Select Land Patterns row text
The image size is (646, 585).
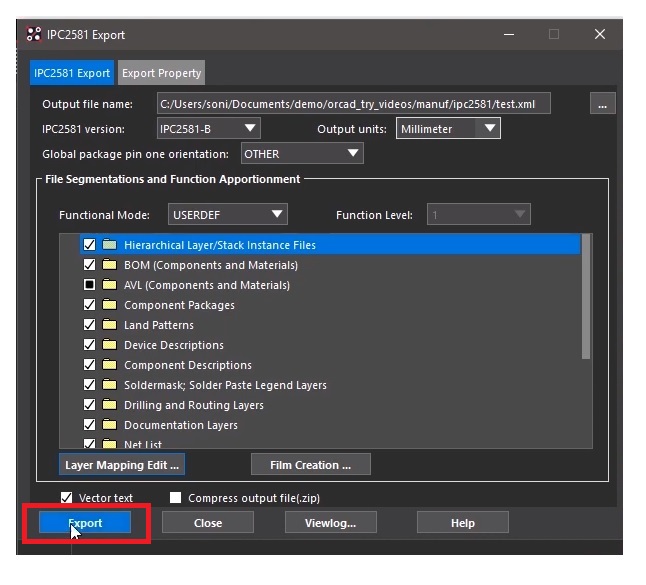coord(159,325)
